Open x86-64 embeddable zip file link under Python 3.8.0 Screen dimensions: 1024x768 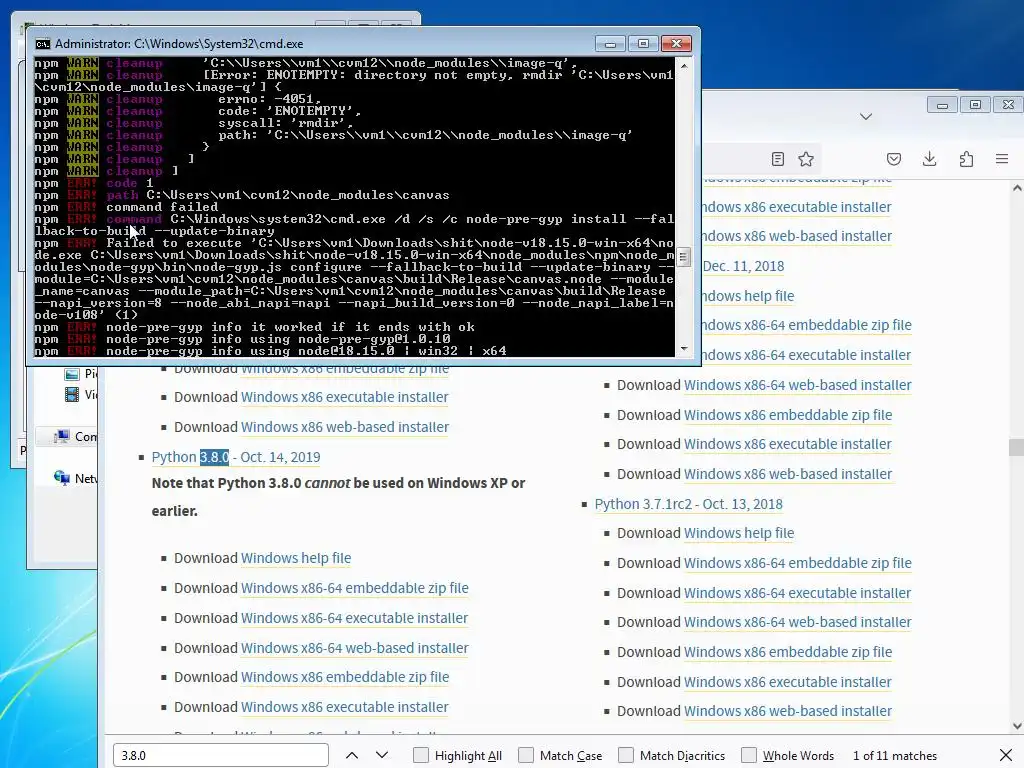pos(355,588)
